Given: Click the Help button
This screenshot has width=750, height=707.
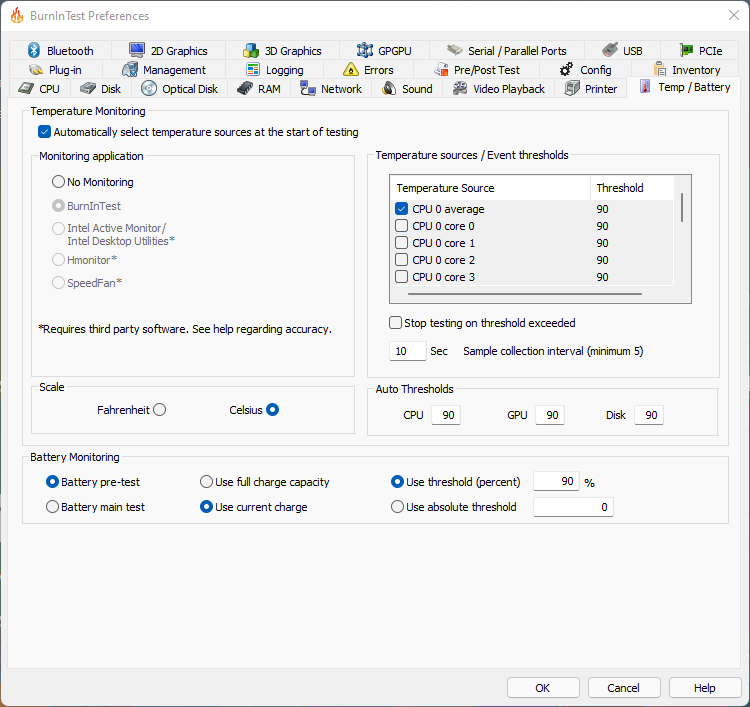Looking at the screenshot, I should click(x=705, y=688).
